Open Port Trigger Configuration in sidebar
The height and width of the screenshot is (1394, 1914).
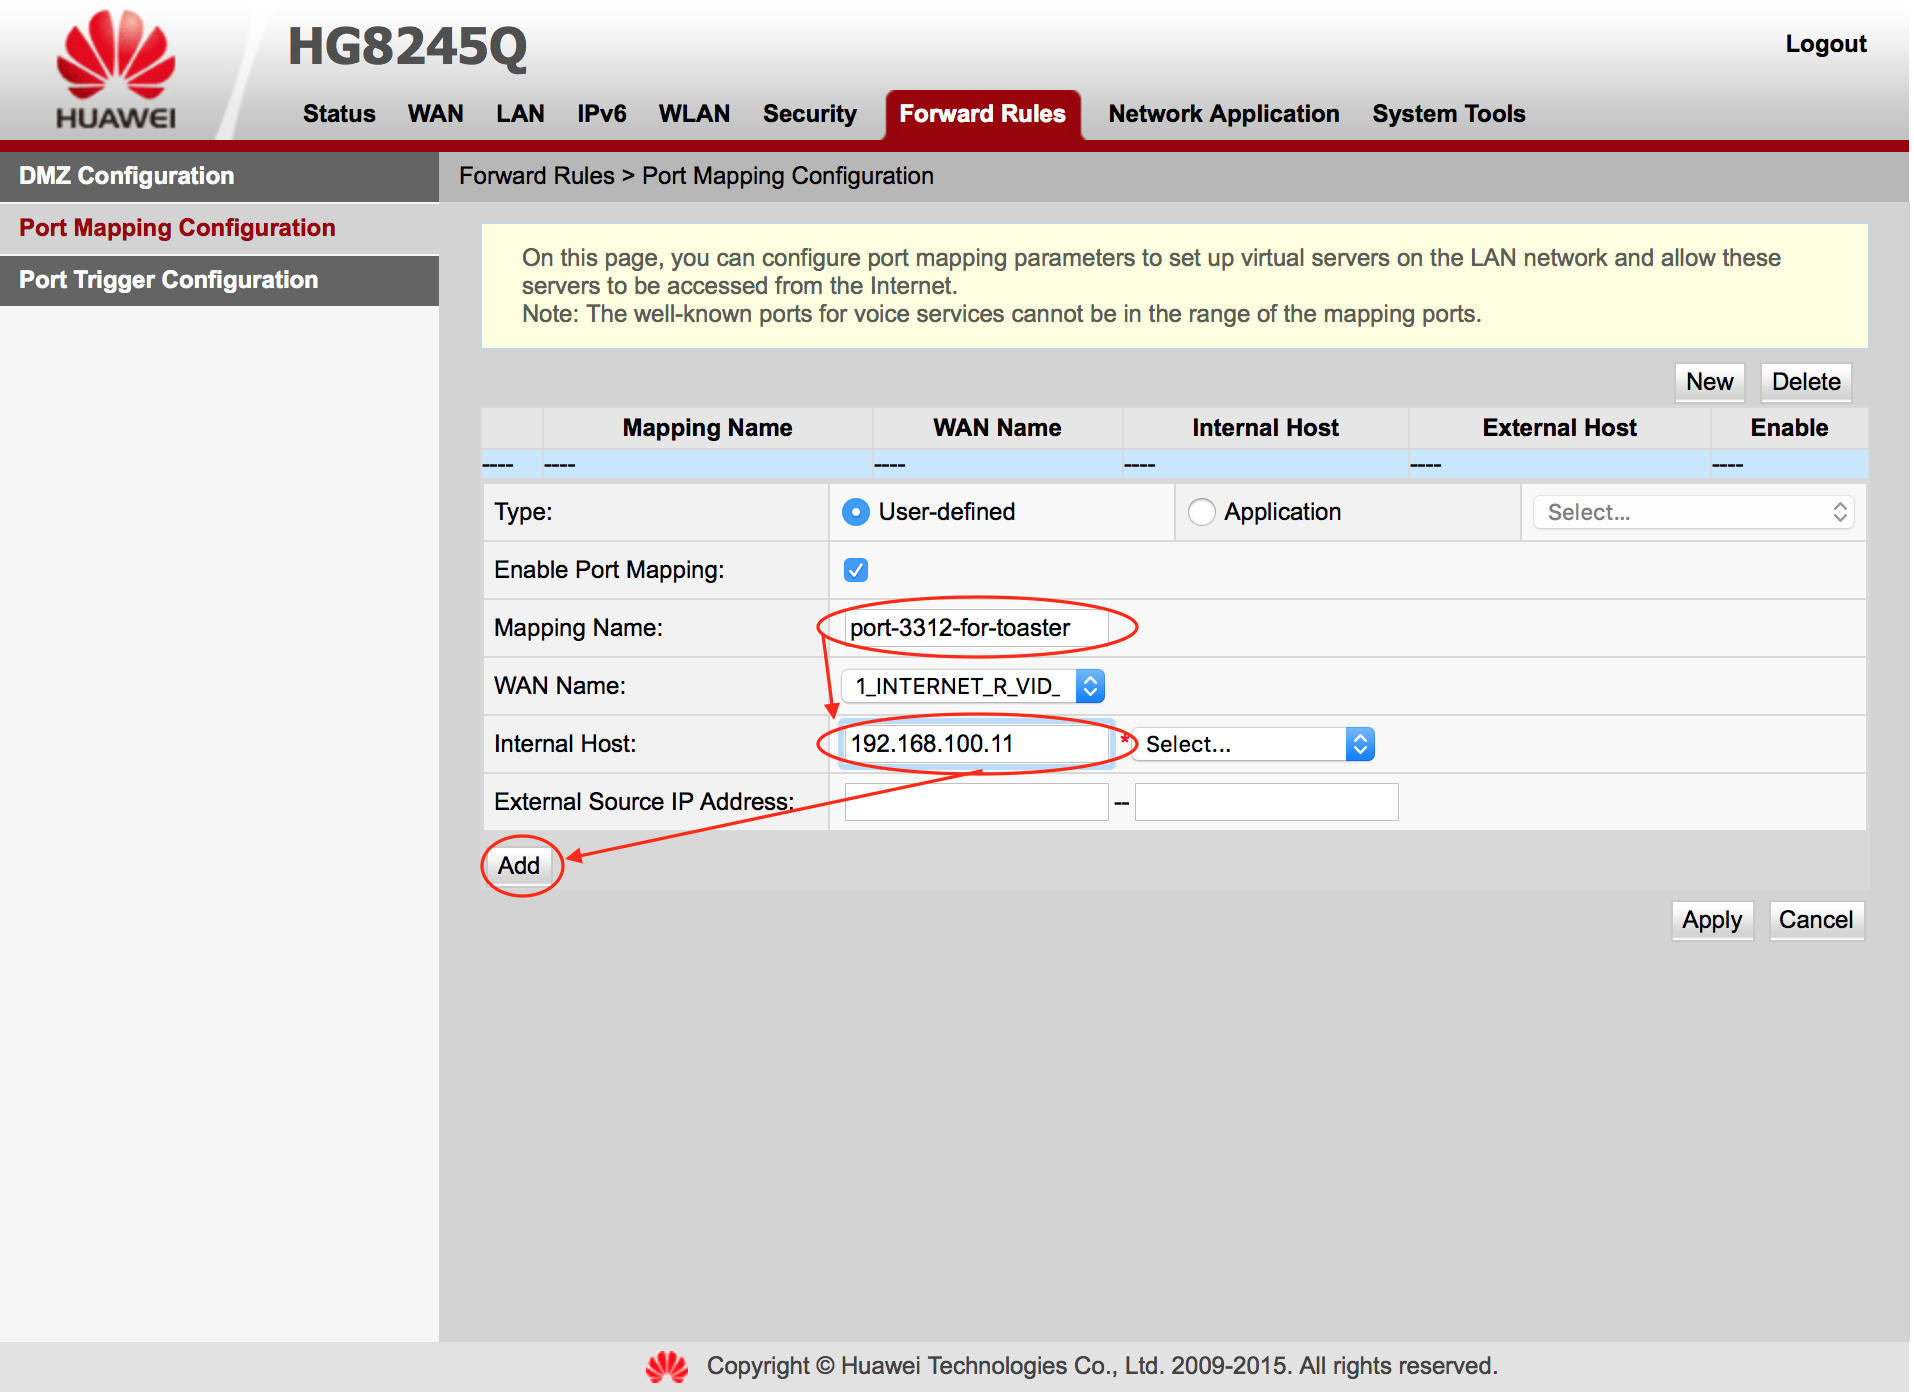pyautogui.click(x=169, y=280)
